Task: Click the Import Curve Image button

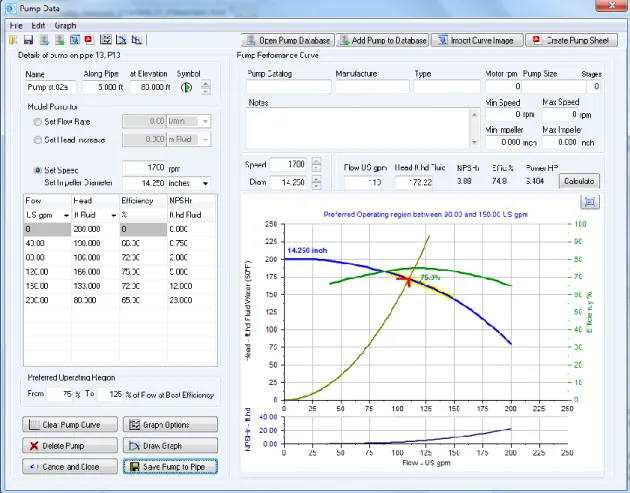Action: [x=477, y=40]
